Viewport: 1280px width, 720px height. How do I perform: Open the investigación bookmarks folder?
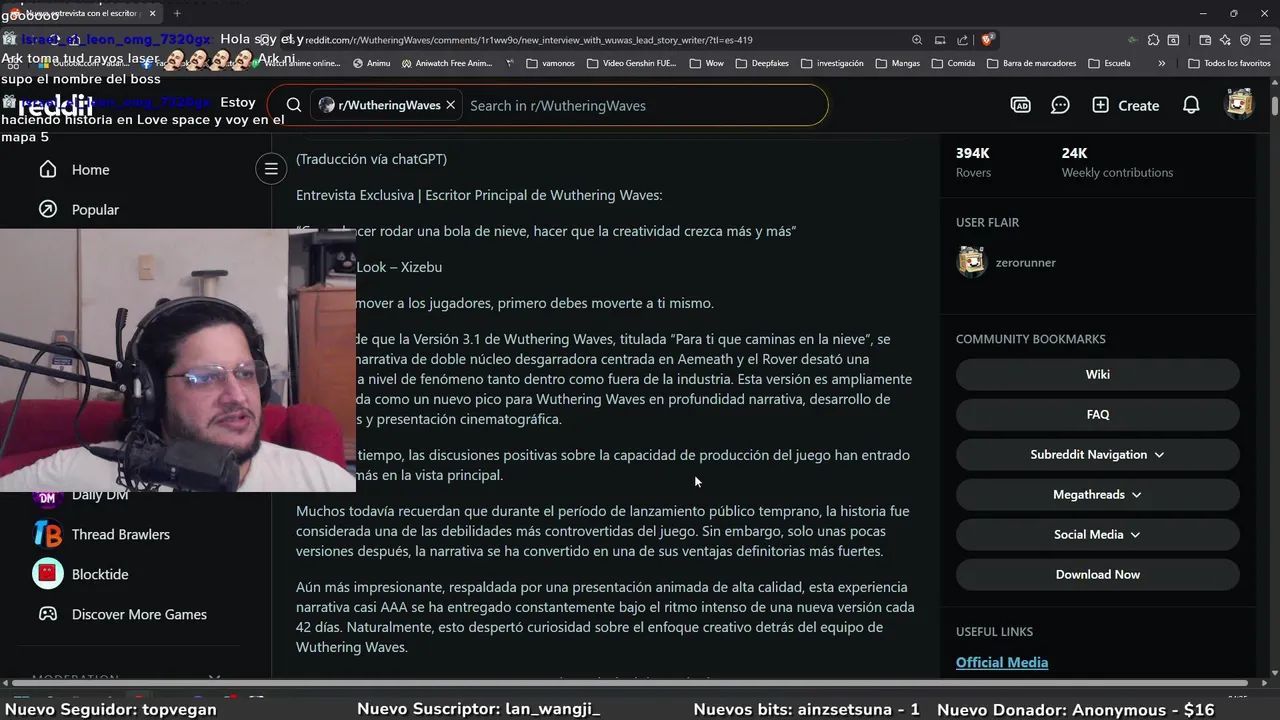[831, 63]
